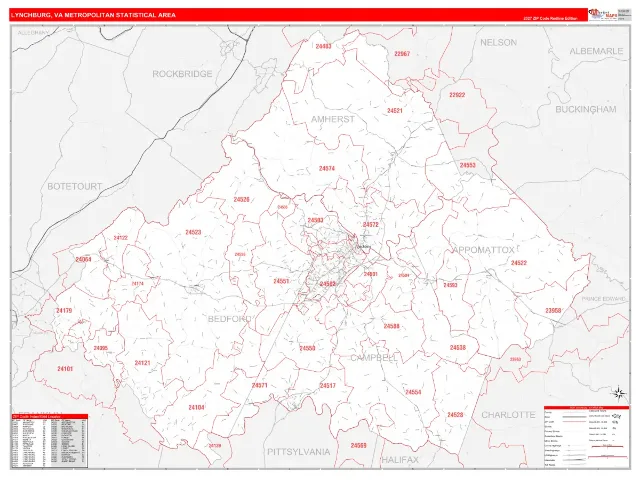
Task: Select ZIP code 24528
Action: [455, 415]
